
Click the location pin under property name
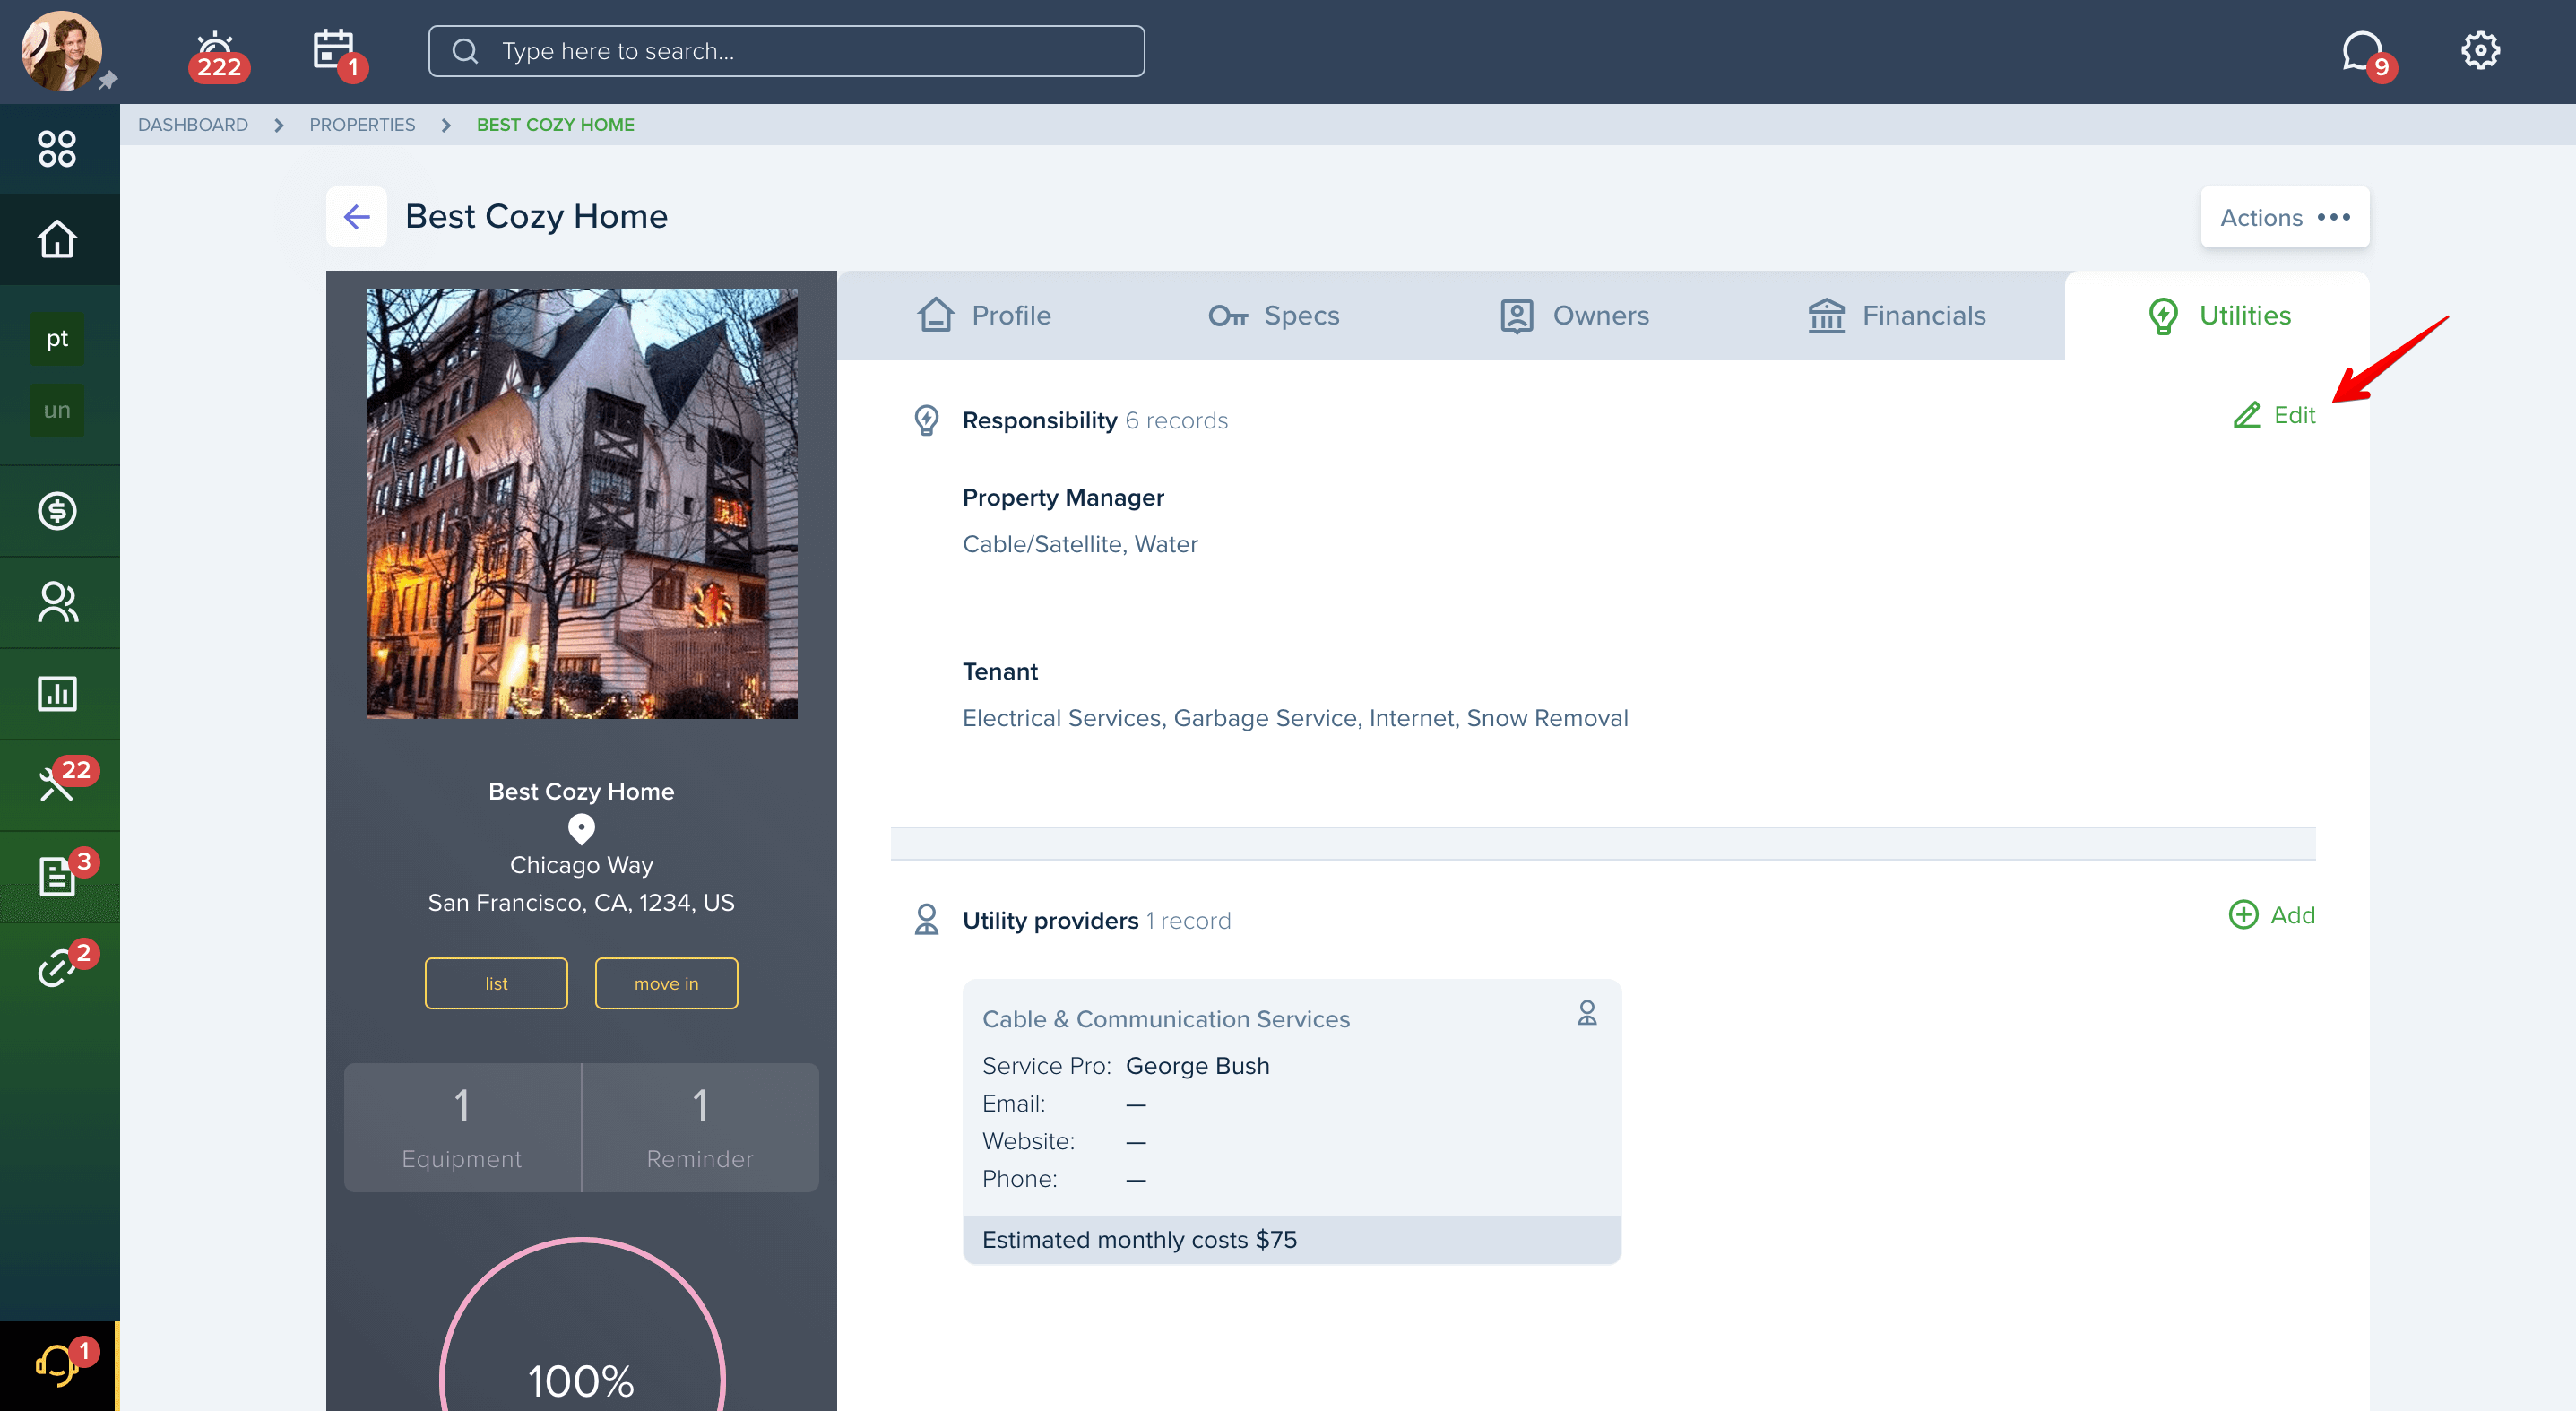tap(581, 829)
